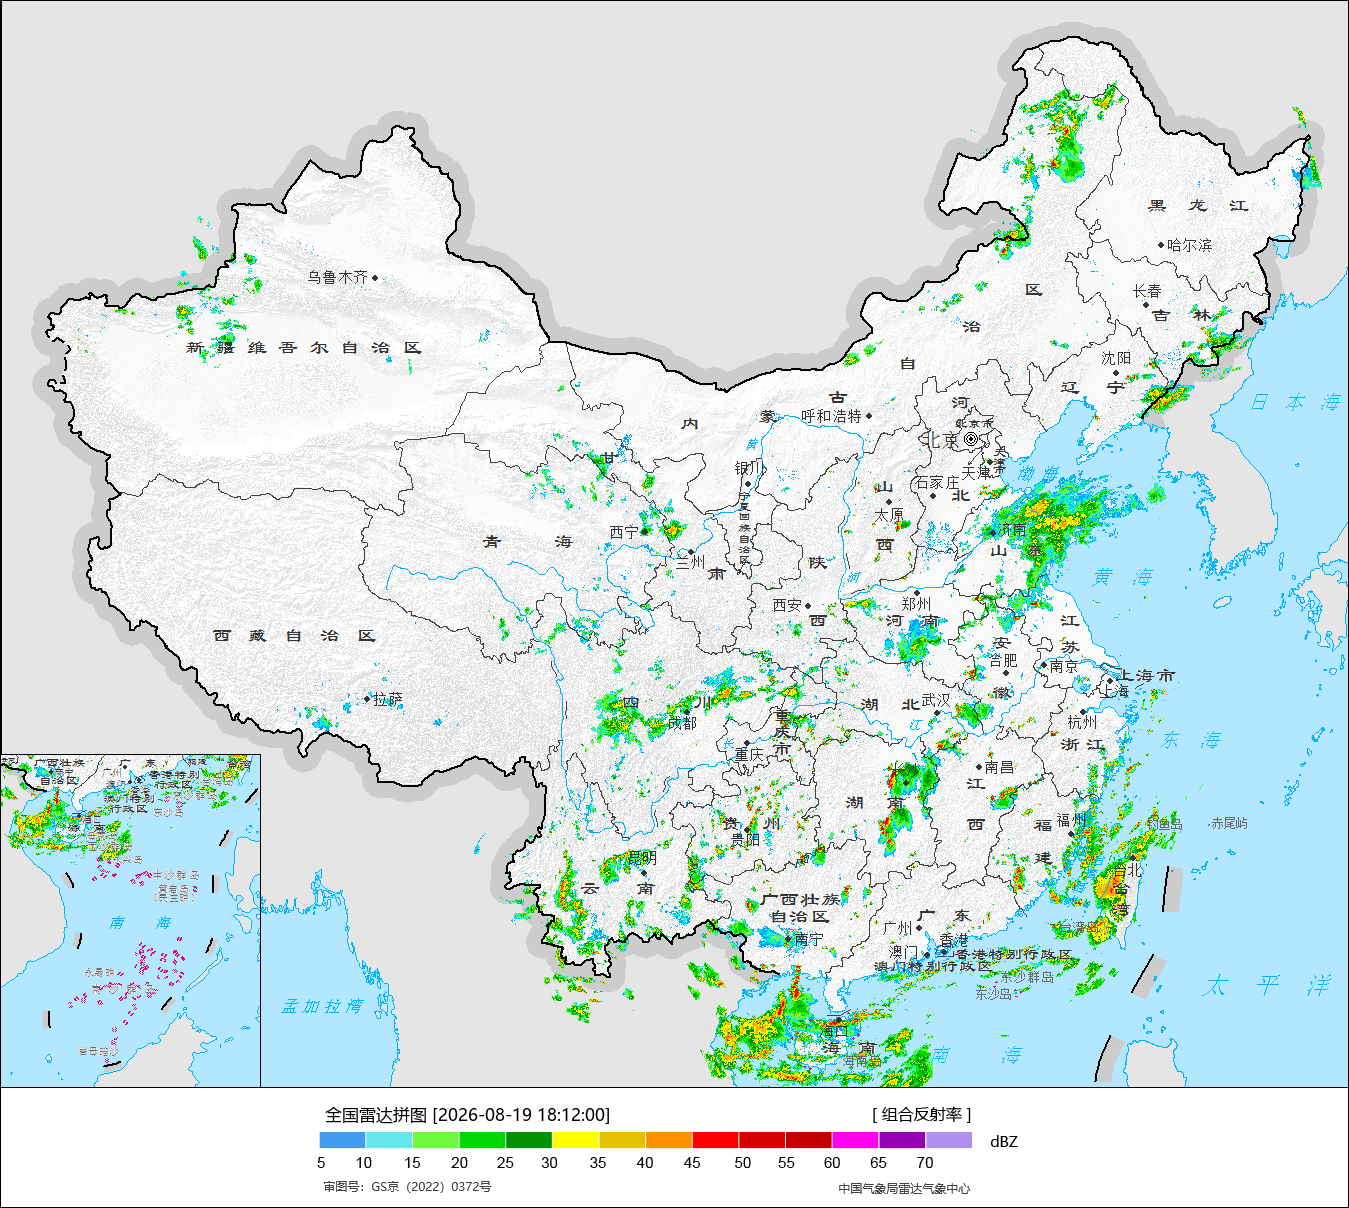1349x1208 pixels.
Task: Open the South China Sea inset map
Action: 131,921
